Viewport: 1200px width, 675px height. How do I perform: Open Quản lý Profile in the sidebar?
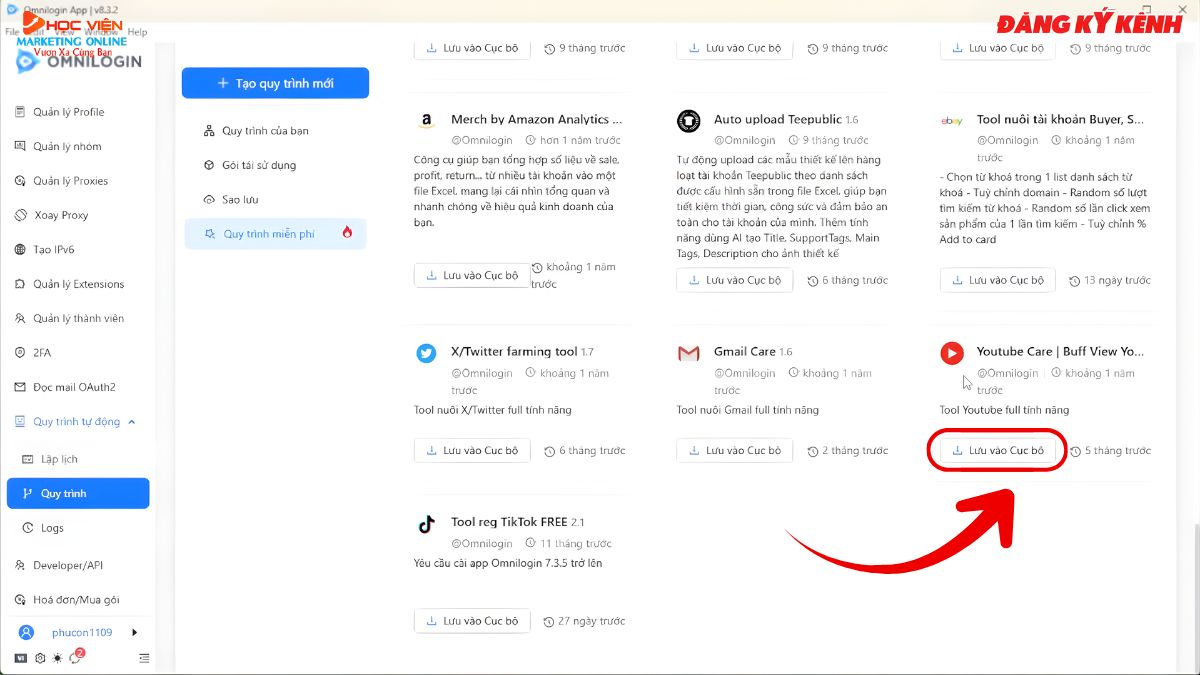(x=68, y=112)
